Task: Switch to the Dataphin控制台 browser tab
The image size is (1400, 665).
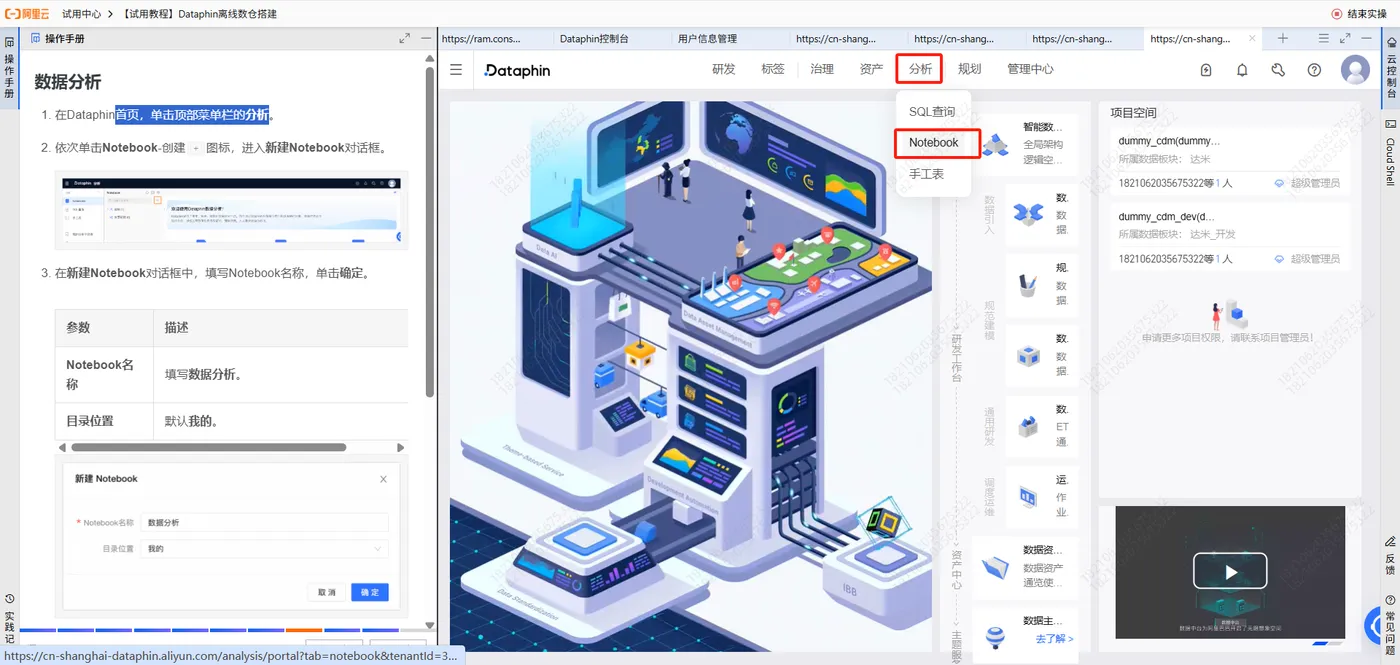Action: click(x=594, y=39)
